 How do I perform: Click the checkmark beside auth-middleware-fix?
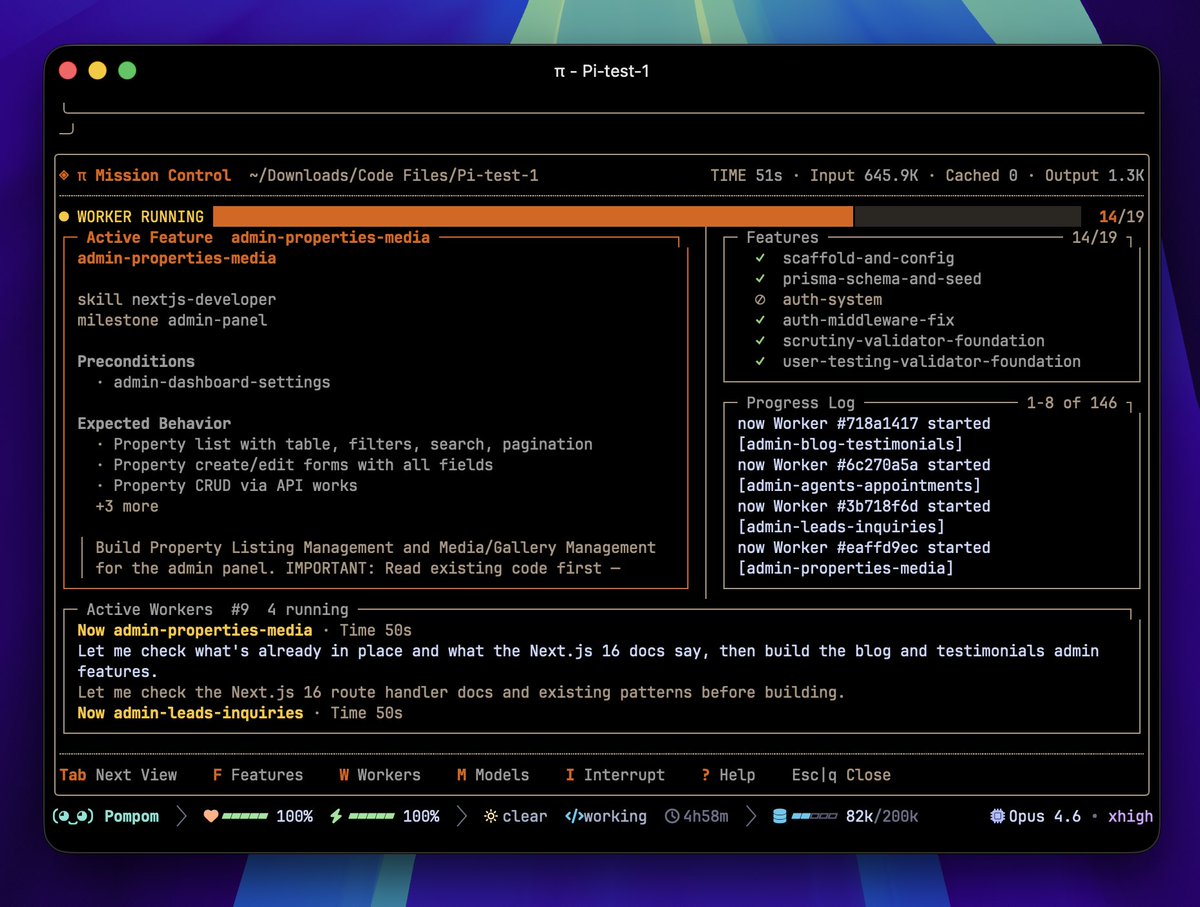[x=761, y=320]
